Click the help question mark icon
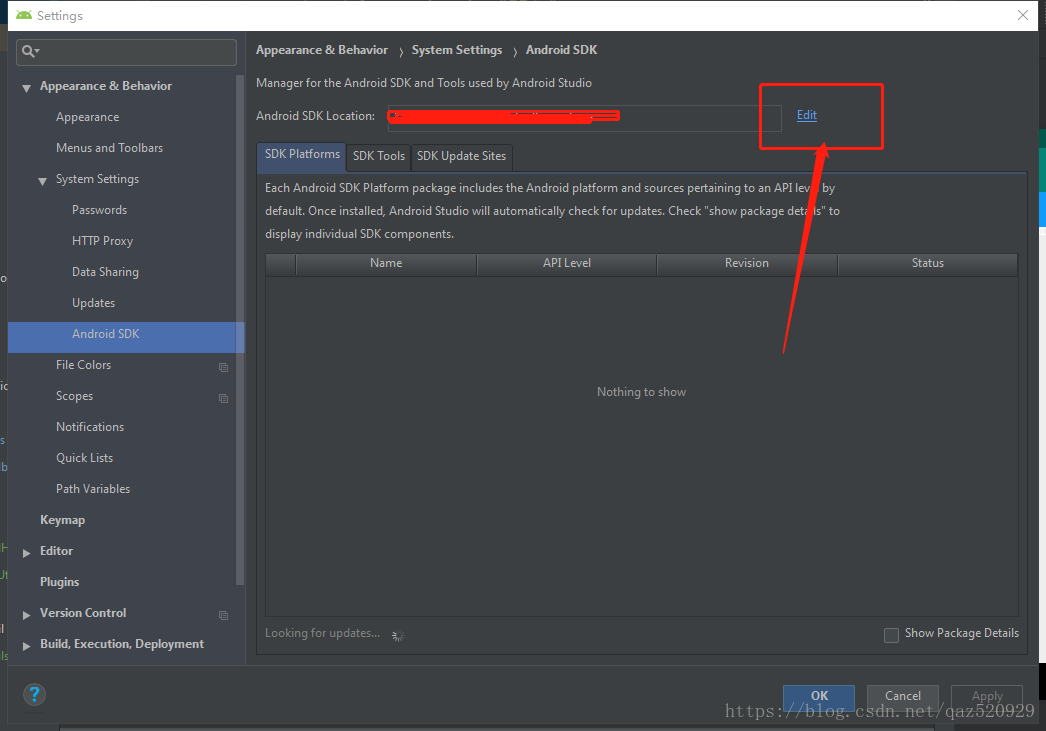Screen dimensions: 1046x731 [x=34, y=695]
